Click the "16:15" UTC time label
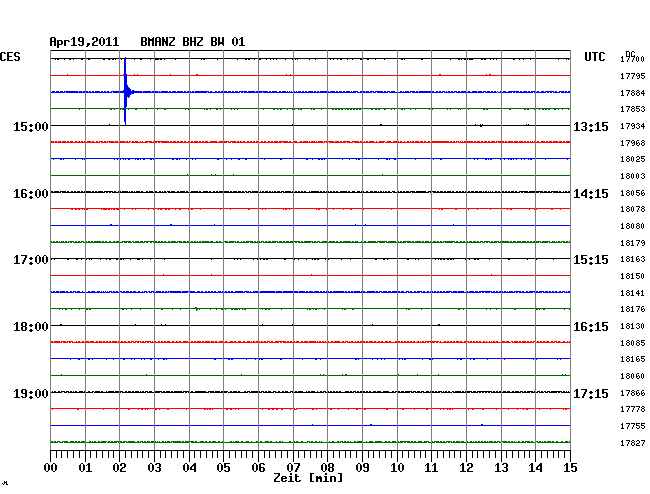 [591, 327]
